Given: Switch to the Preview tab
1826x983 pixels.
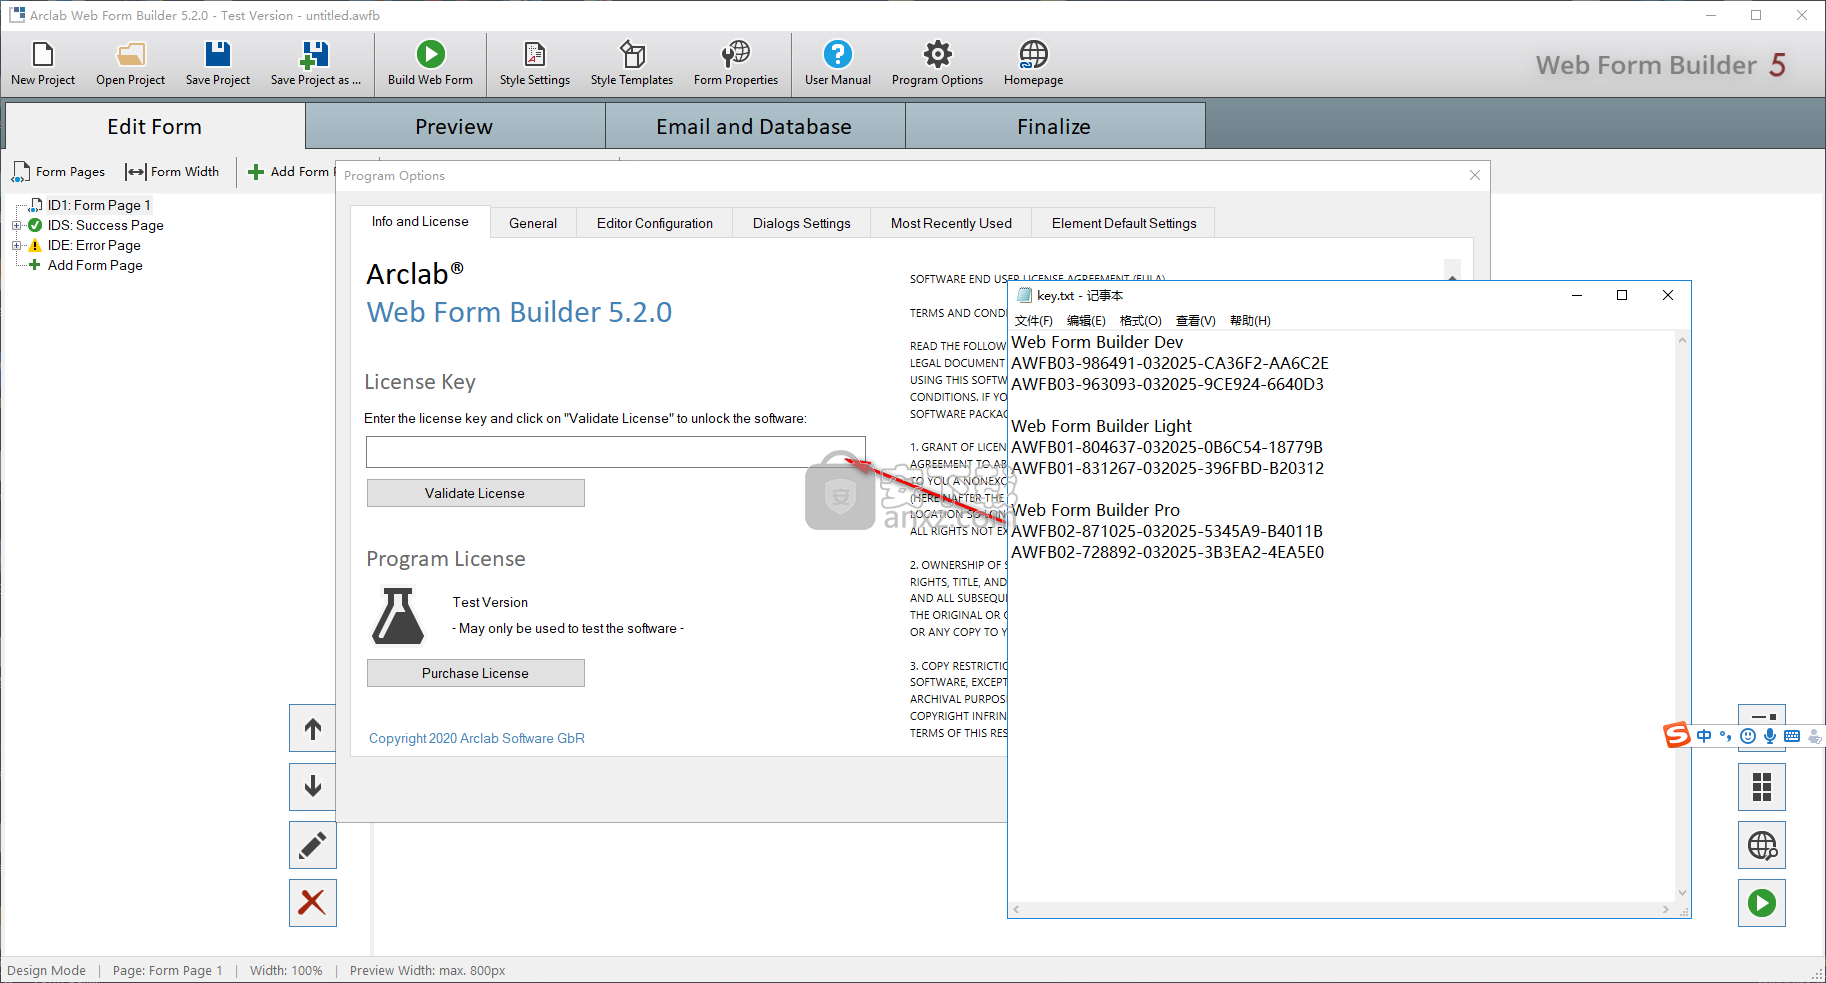Looking at the screenshot, I should coord(454,127).
